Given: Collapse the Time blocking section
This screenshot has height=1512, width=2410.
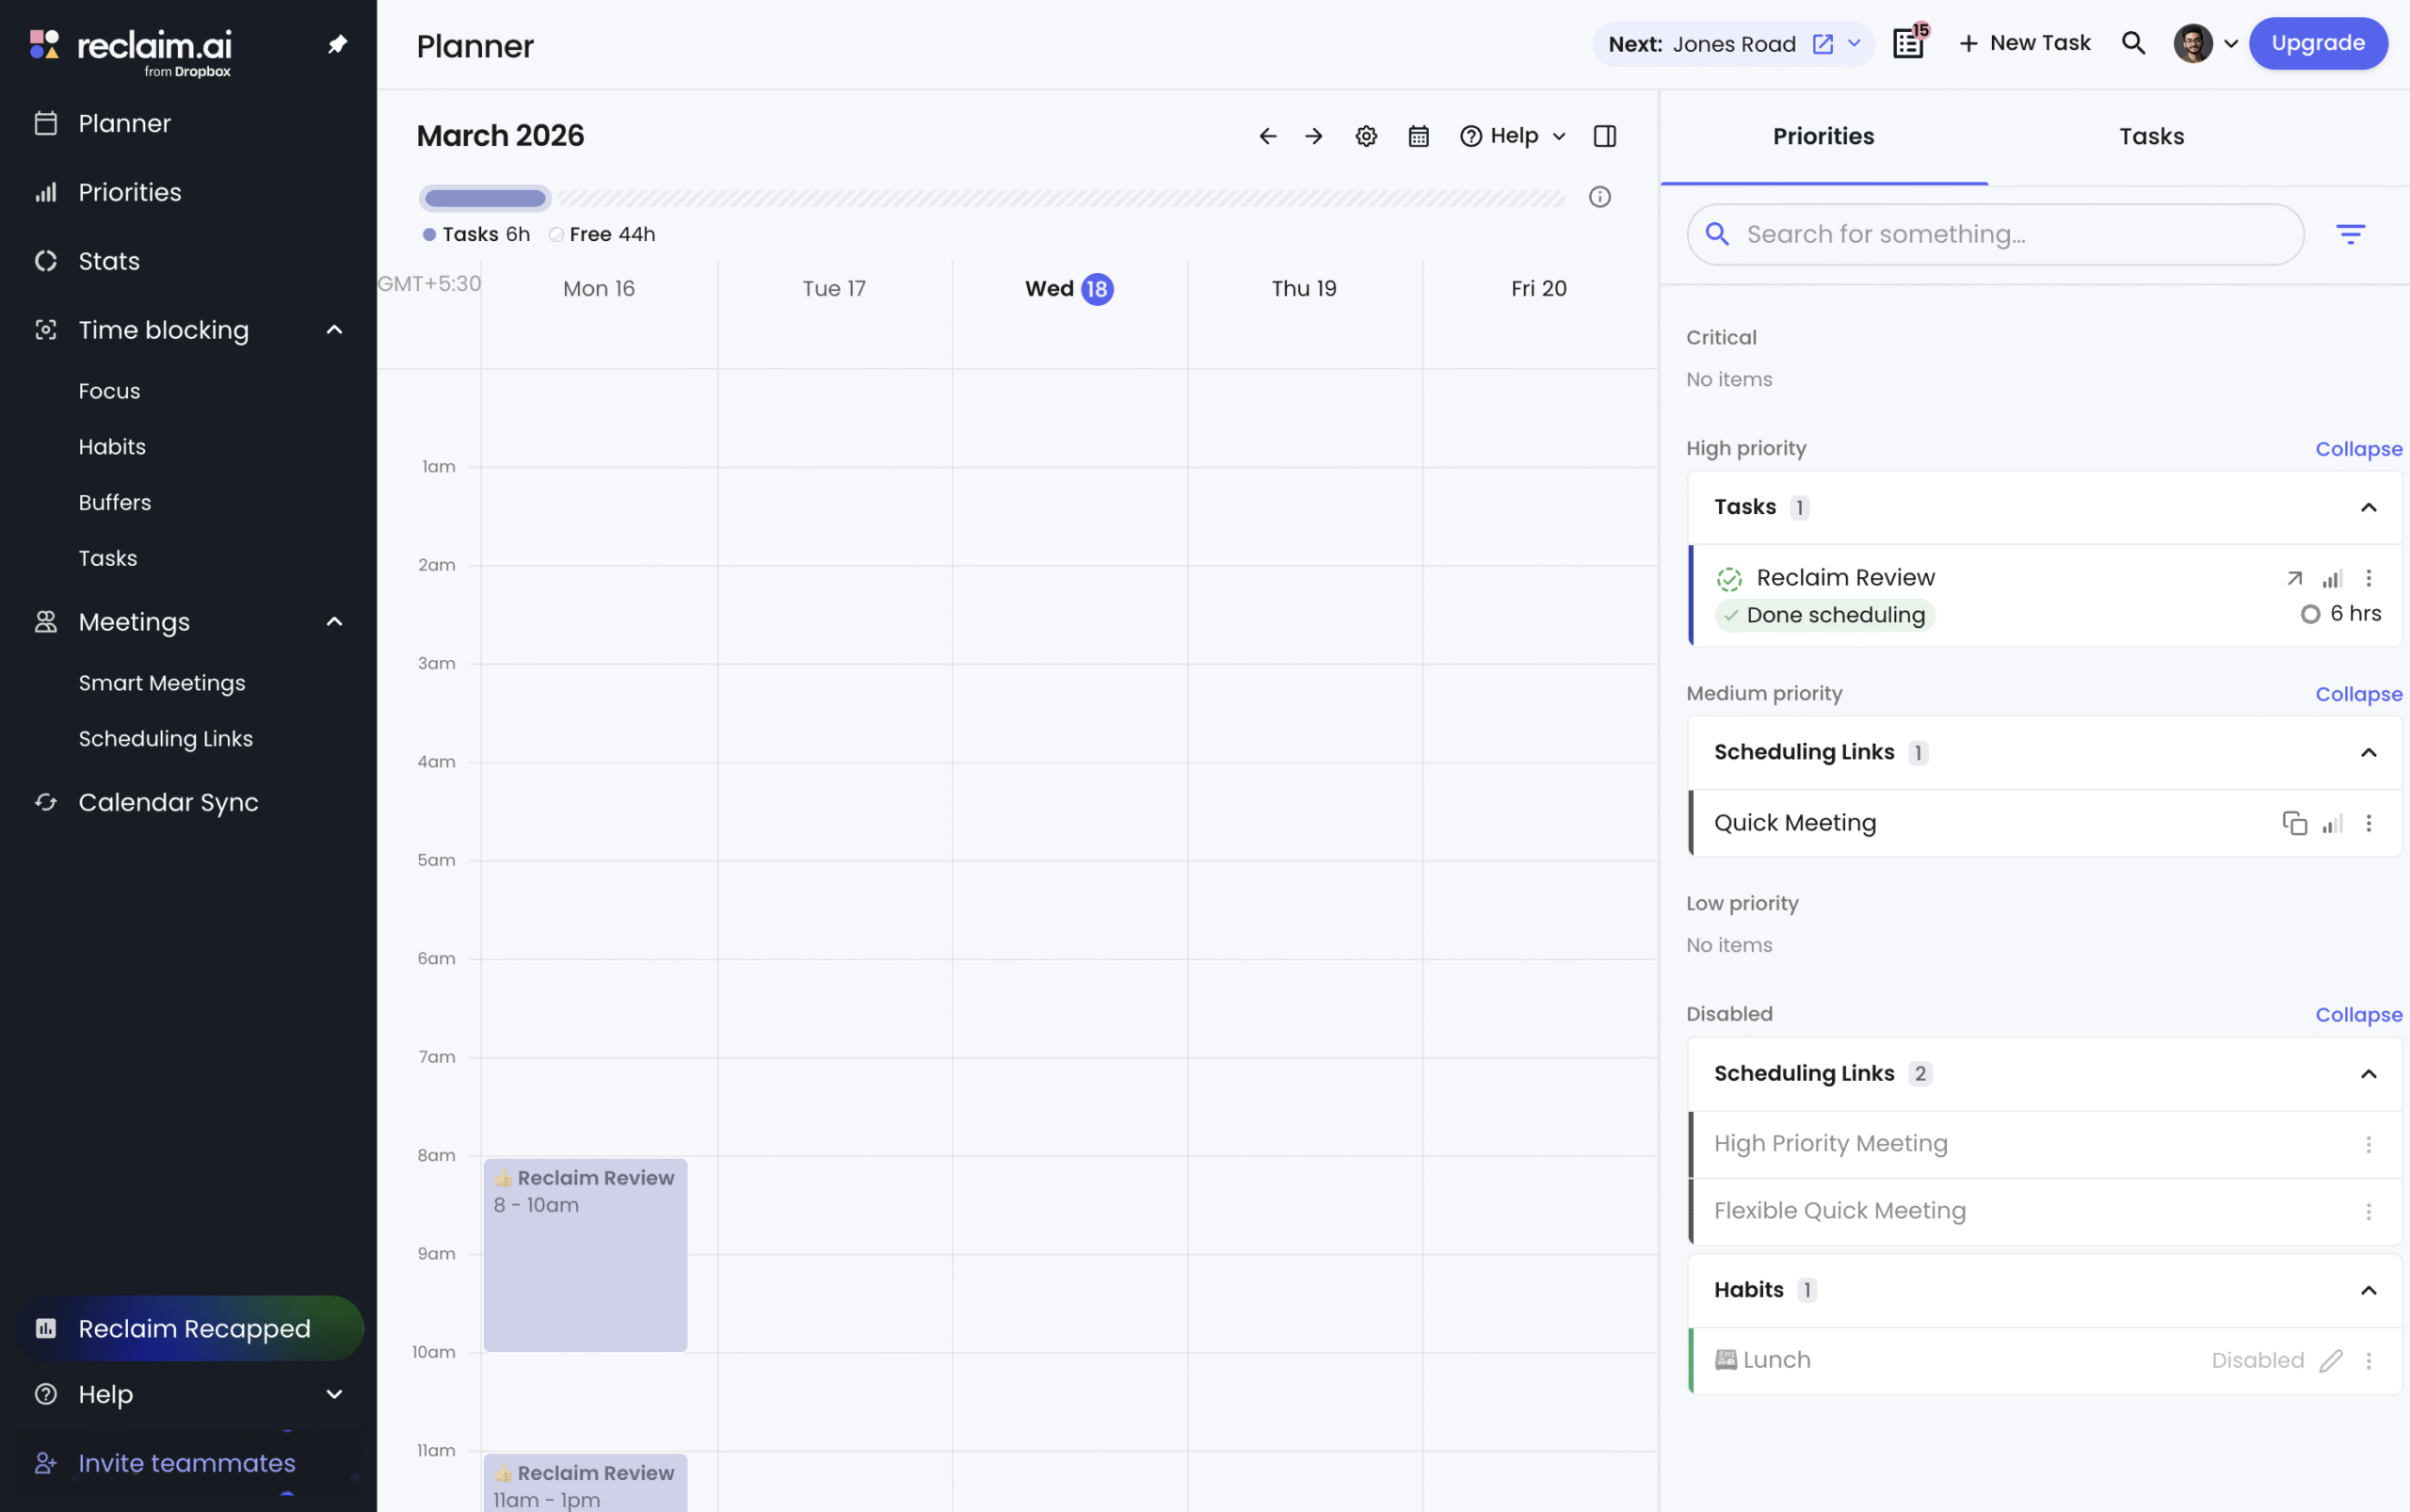Looking at the screenshot, I should (334, 330).
